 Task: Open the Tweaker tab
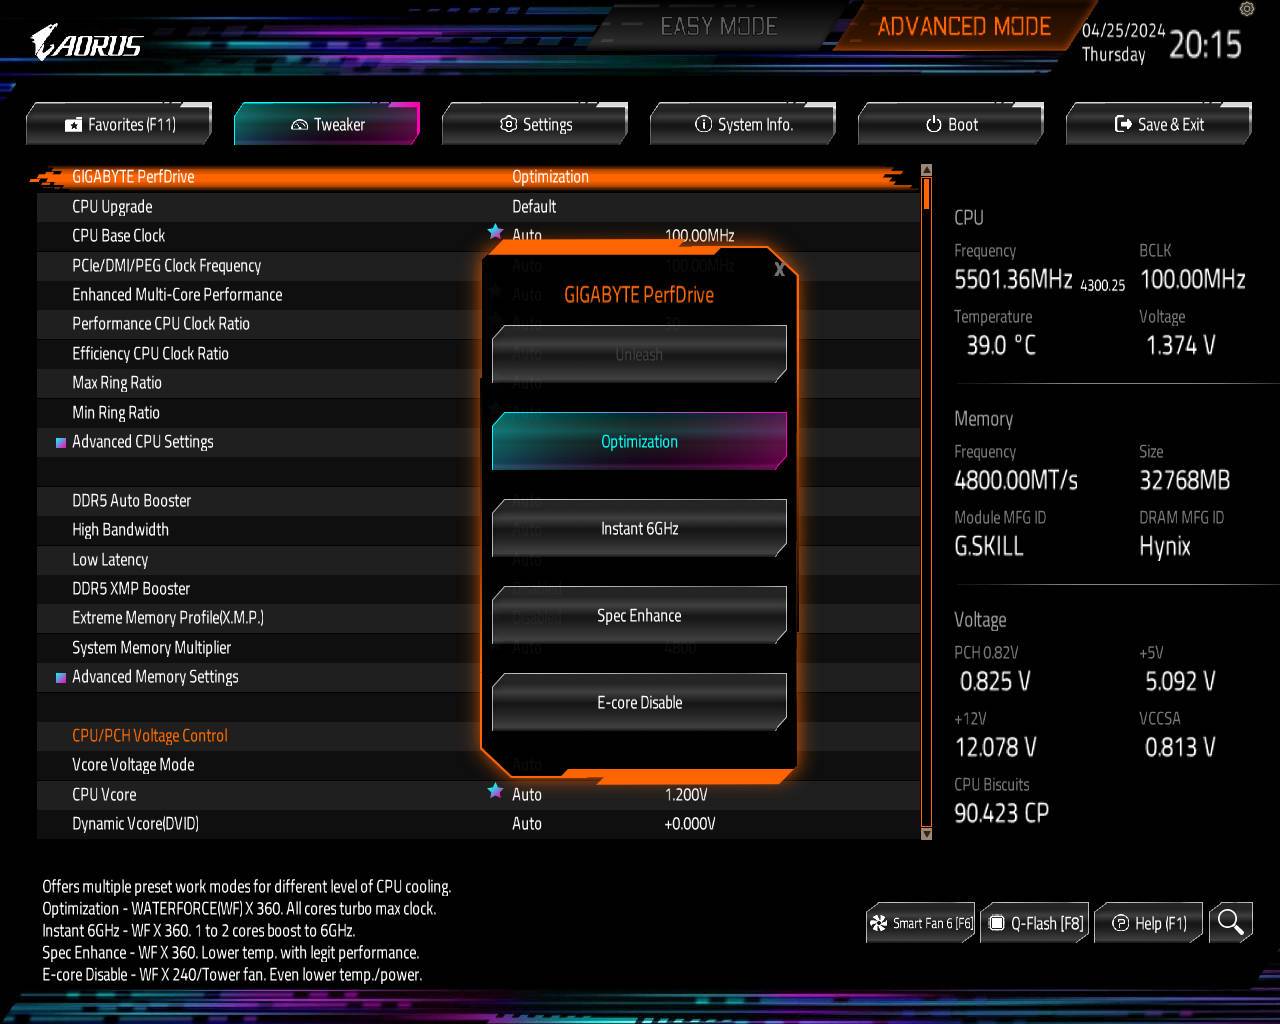point(327,124)
